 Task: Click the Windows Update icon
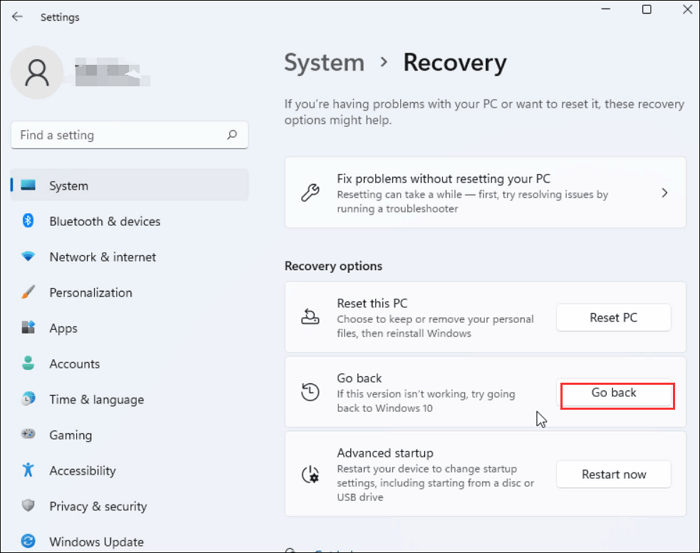coord(29,542)
